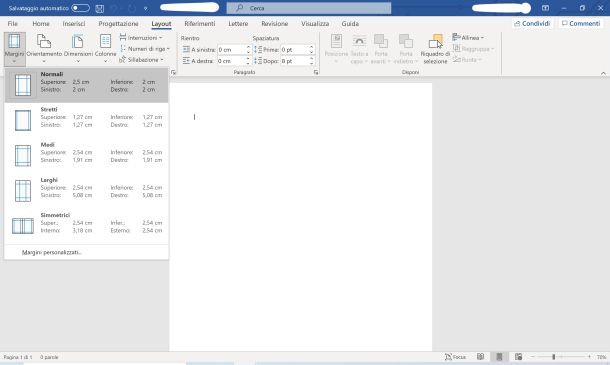The image size is (610, 365).
Task: Click the Cerca search field
Action: coord(309,8)
